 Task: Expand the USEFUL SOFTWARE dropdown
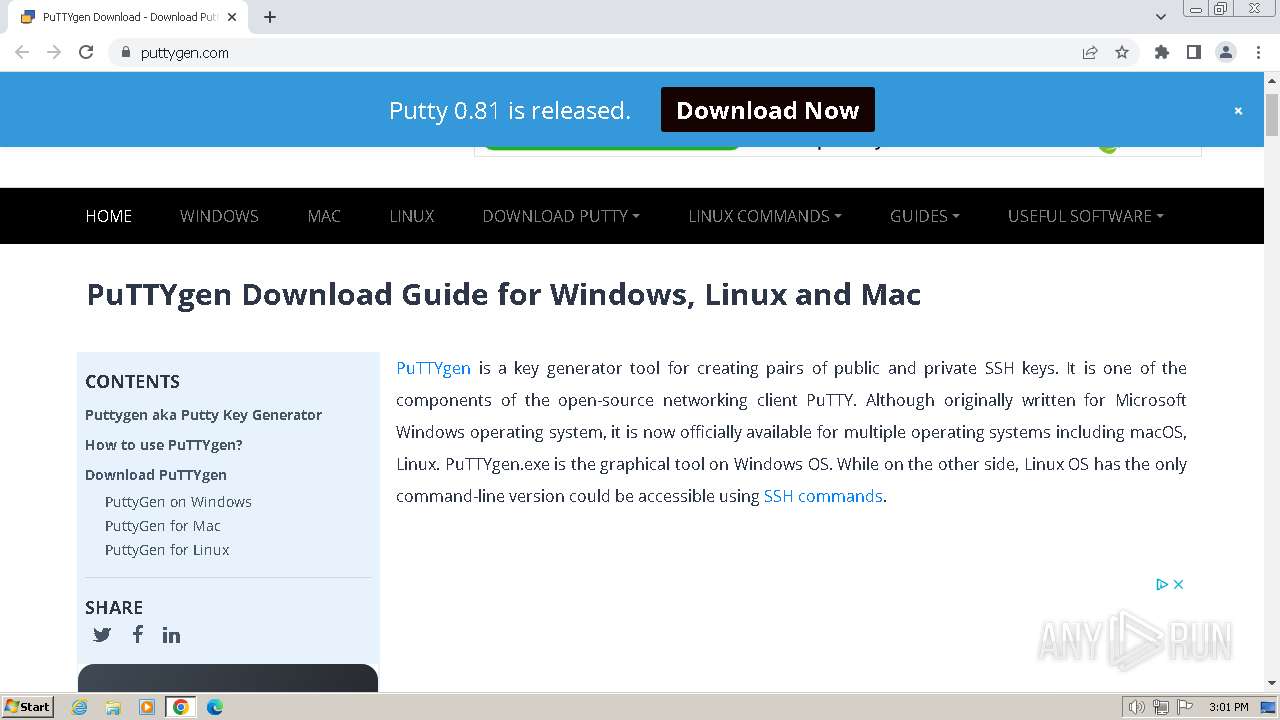pyautogui.click(x=1086, y=216)
